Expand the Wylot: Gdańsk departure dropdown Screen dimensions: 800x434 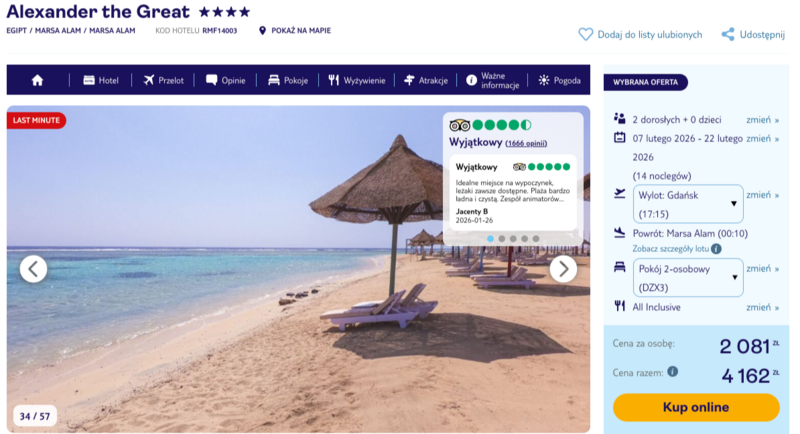tap(688, 204)
